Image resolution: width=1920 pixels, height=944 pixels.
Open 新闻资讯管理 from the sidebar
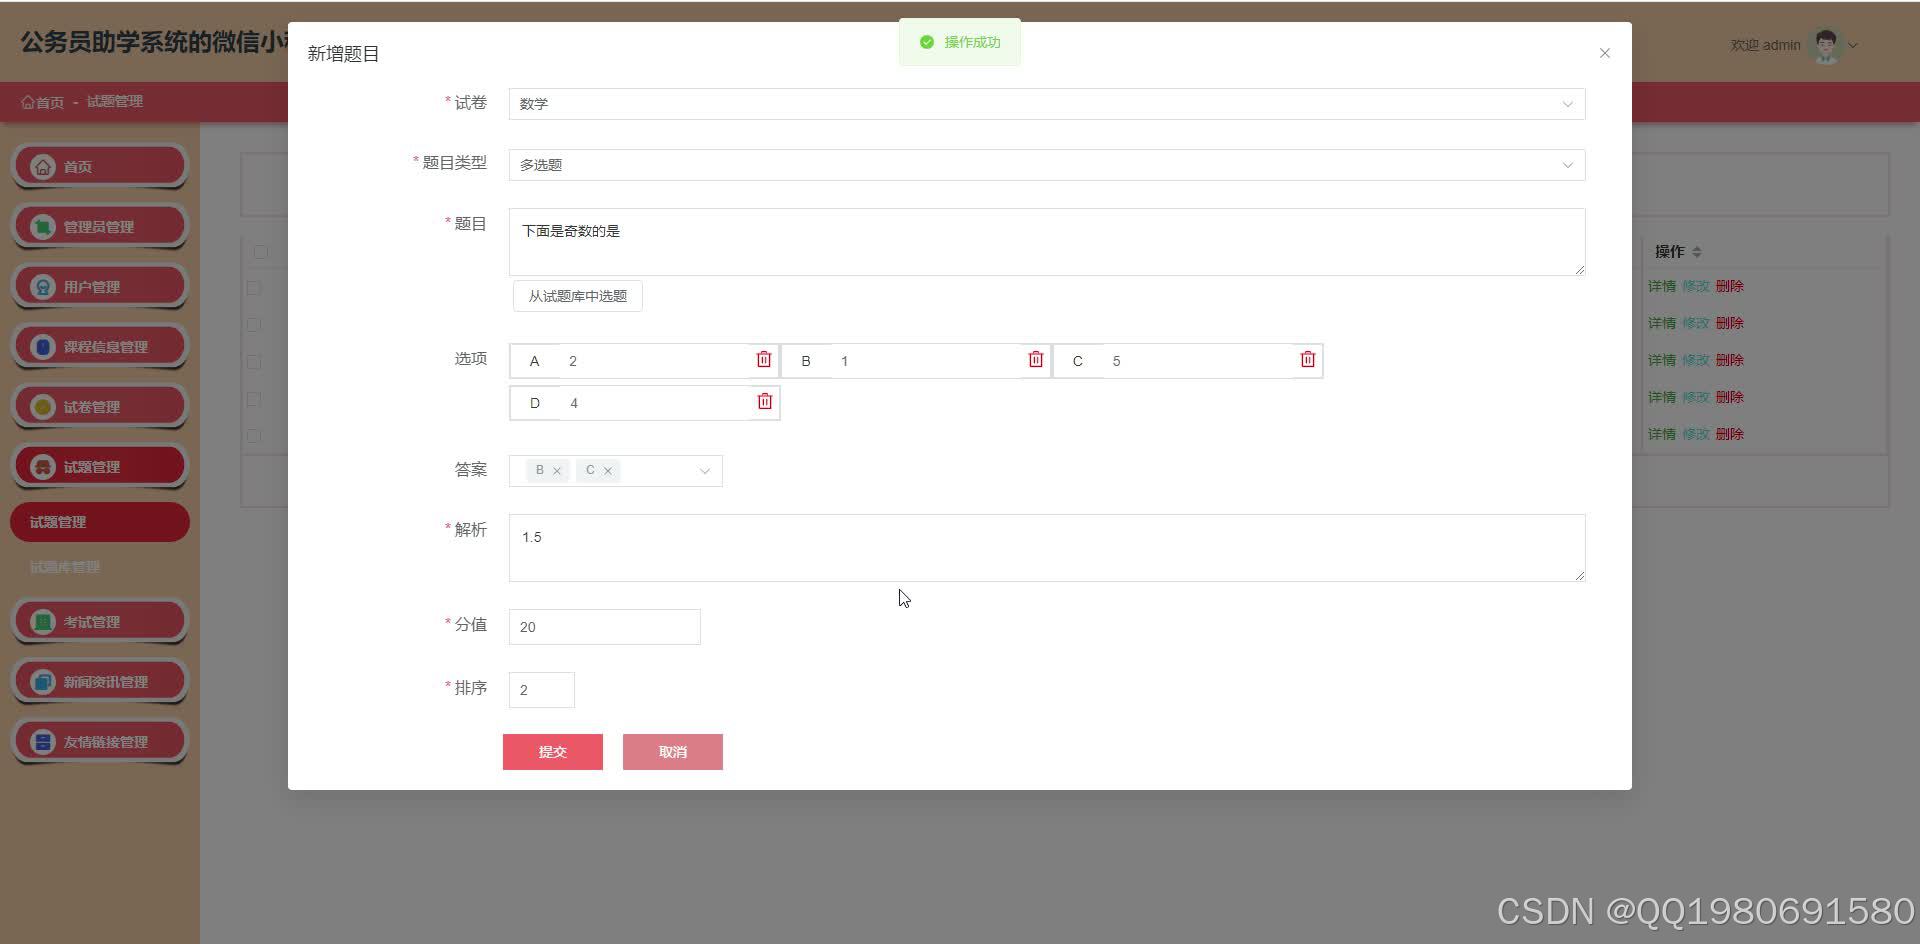(x=42, y=681)
